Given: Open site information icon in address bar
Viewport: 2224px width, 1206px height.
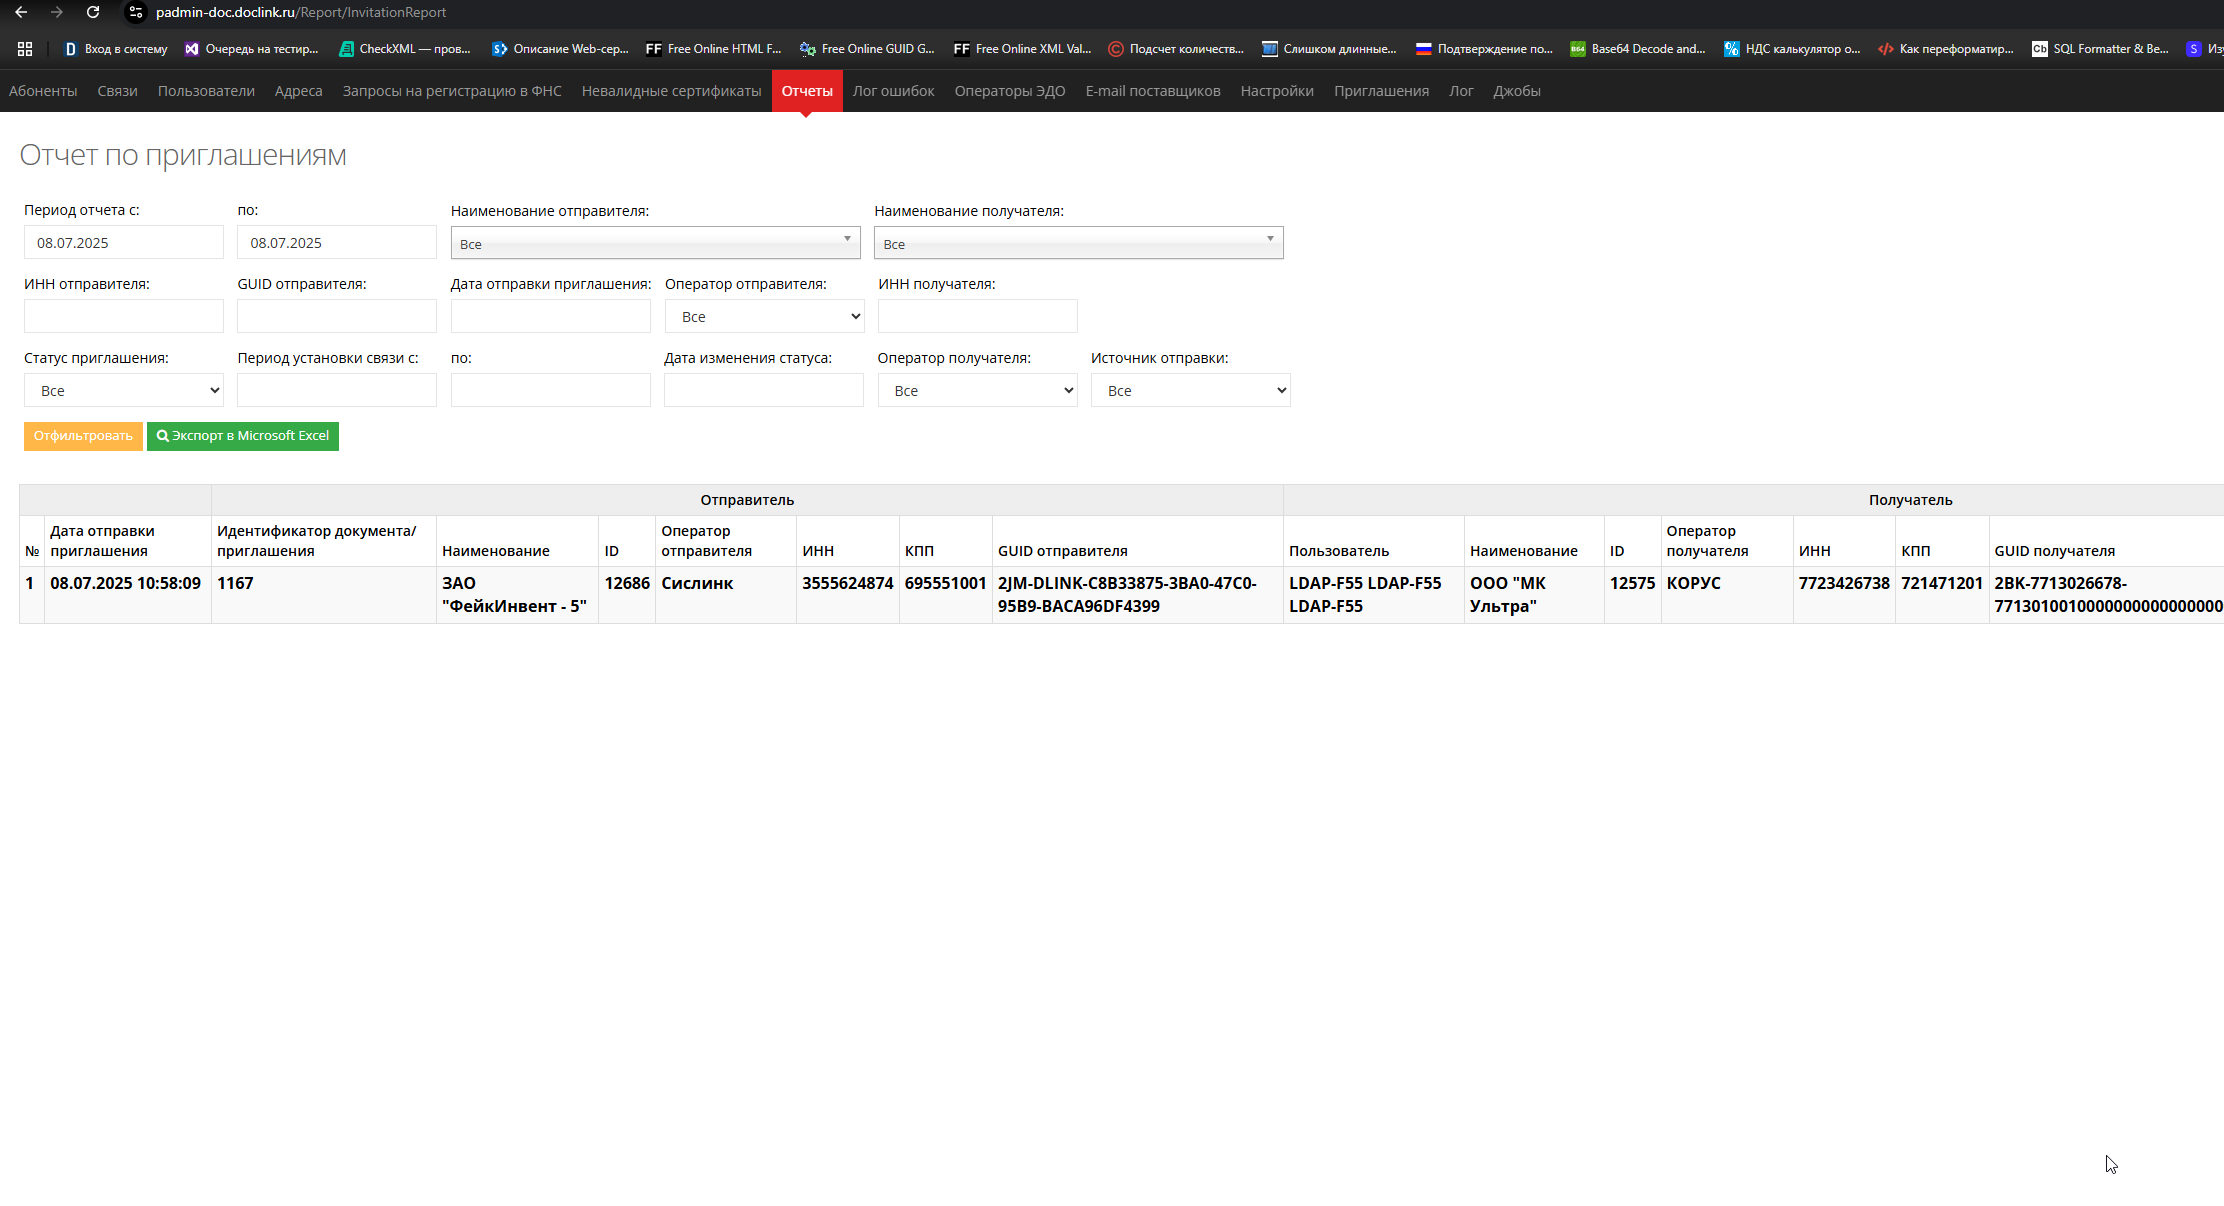Looking at the screenshot, I should [136, 12].
